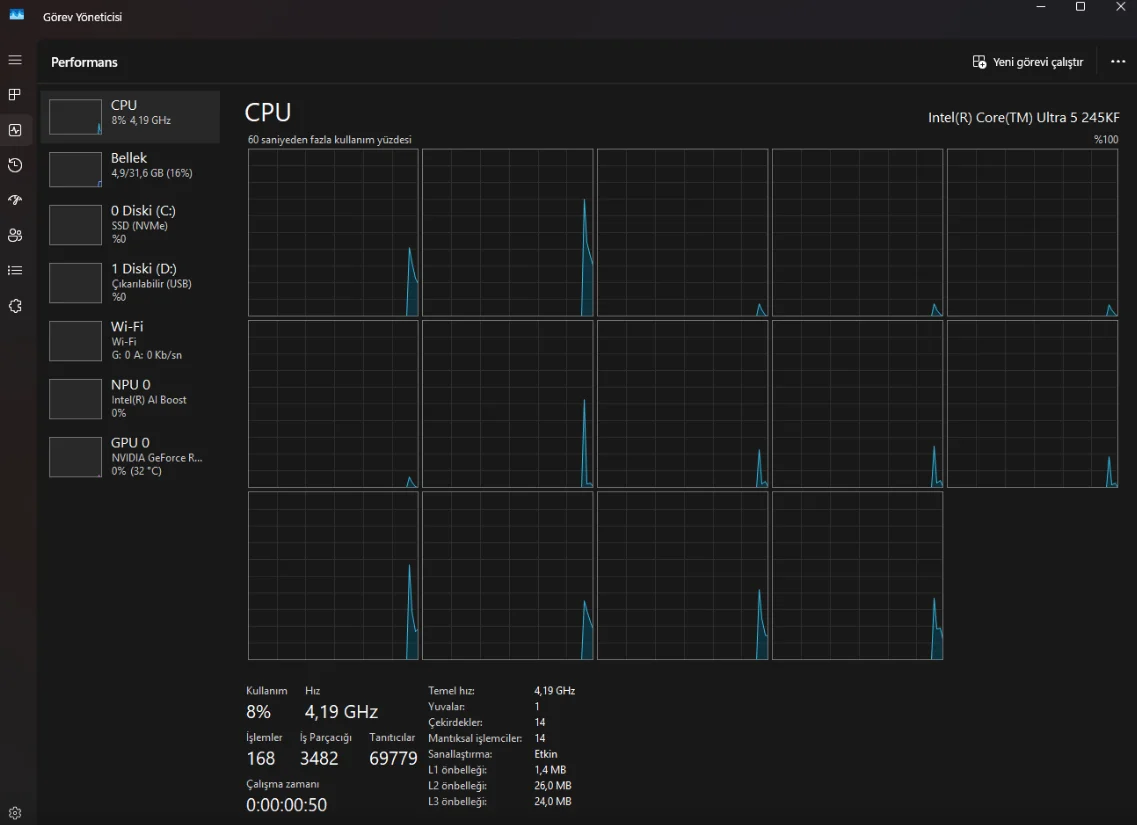Click the '69779' Tanıtıcılar value

(x=393, y=758)
